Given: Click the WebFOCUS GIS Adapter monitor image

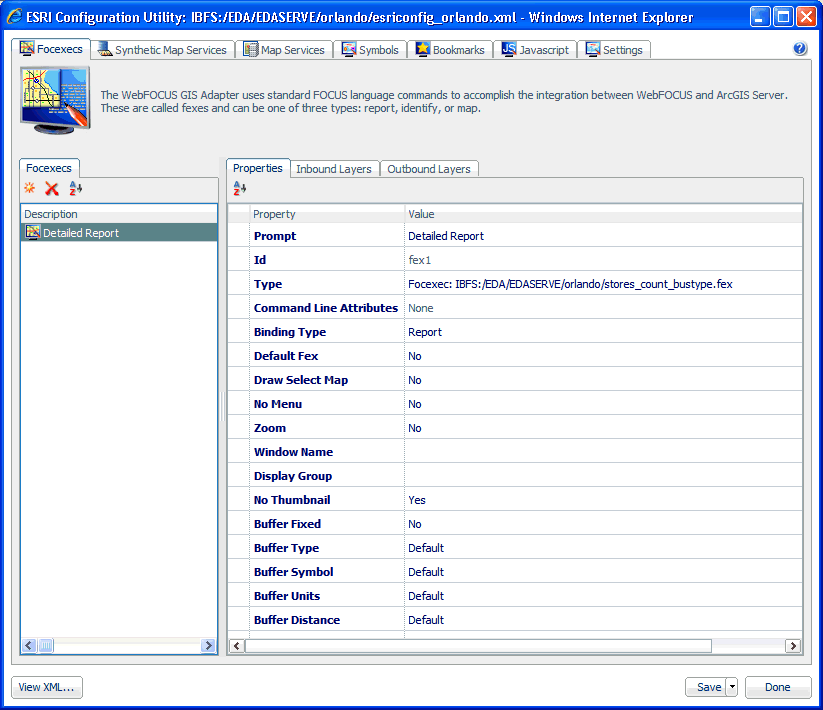Looking at the screenshot, I should pos(55,100).
